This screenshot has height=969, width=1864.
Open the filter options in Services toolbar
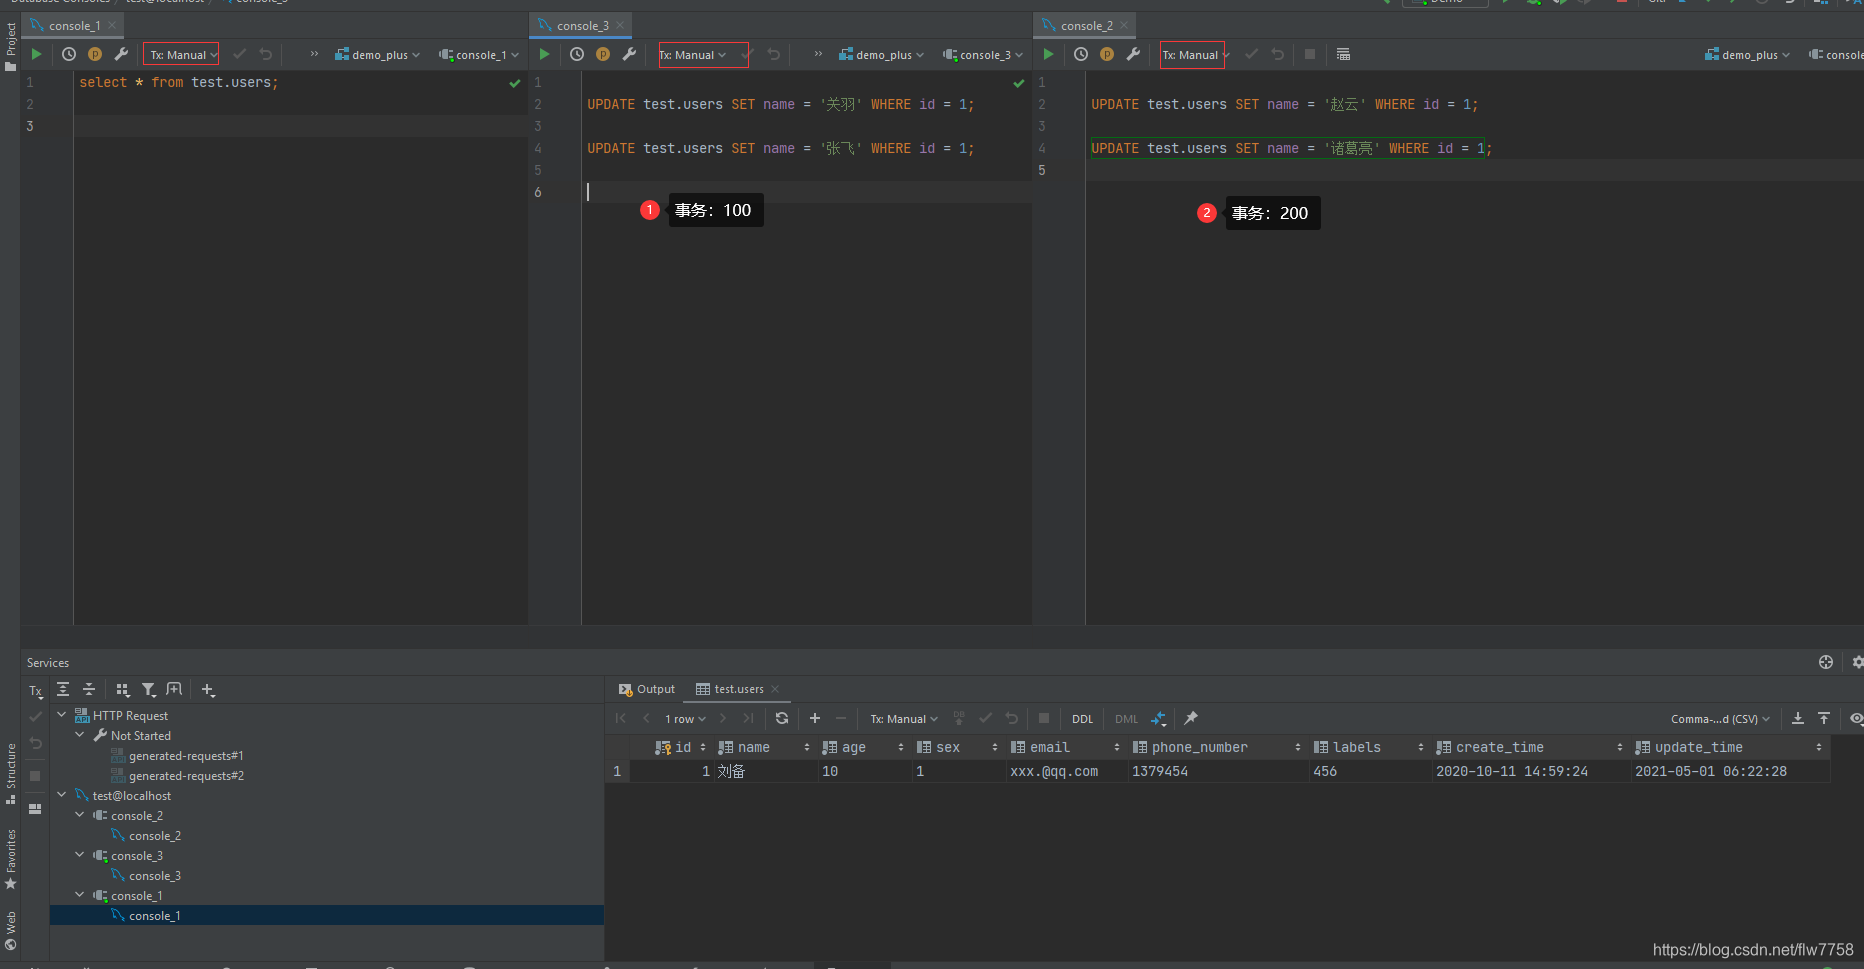pyautogui.click(x=148, y=689)
